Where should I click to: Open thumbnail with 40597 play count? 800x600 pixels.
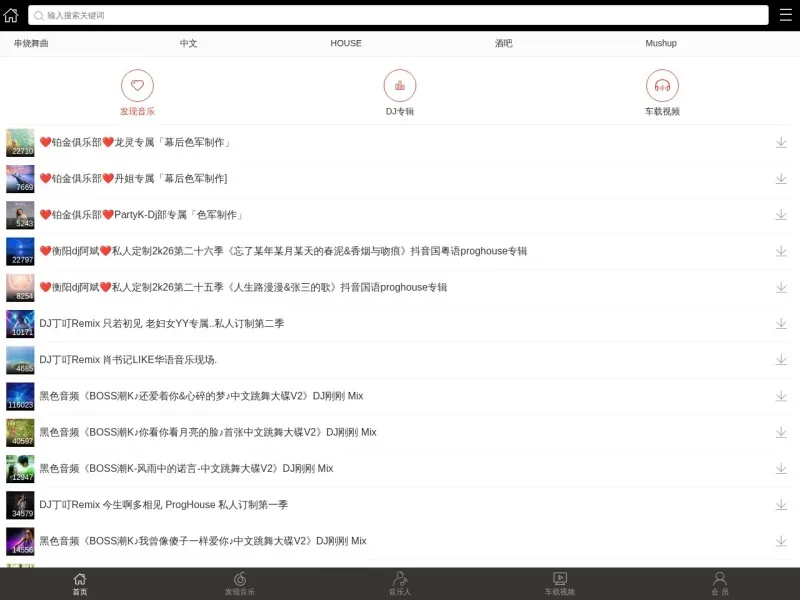point(20,432)
